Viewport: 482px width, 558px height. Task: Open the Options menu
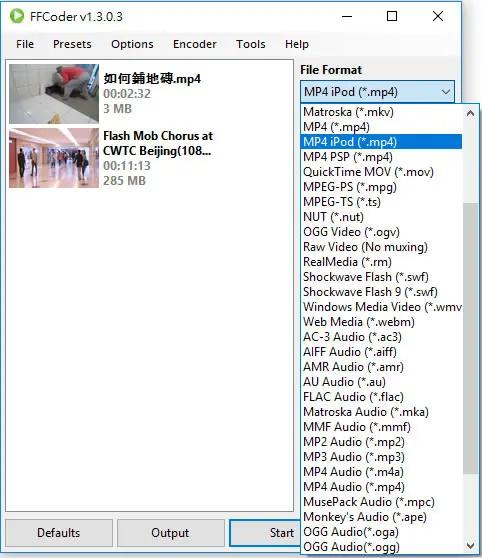pyautogui.click(x=132, y=44)
